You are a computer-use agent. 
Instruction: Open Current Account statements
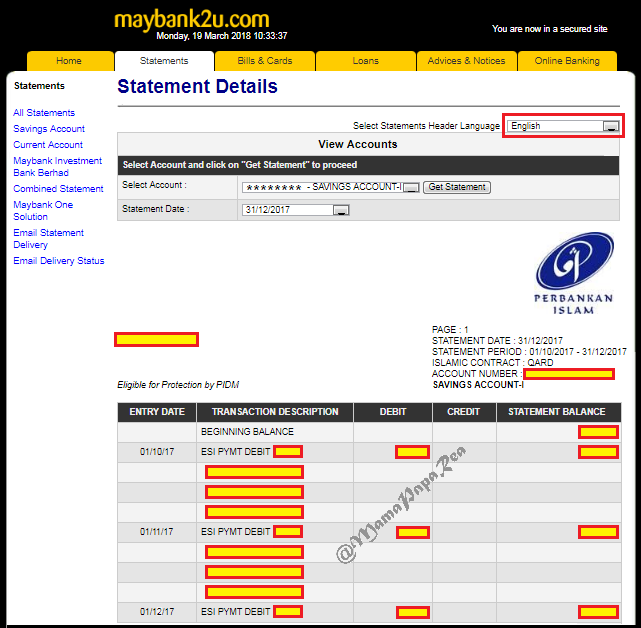[x=48, y=144]
